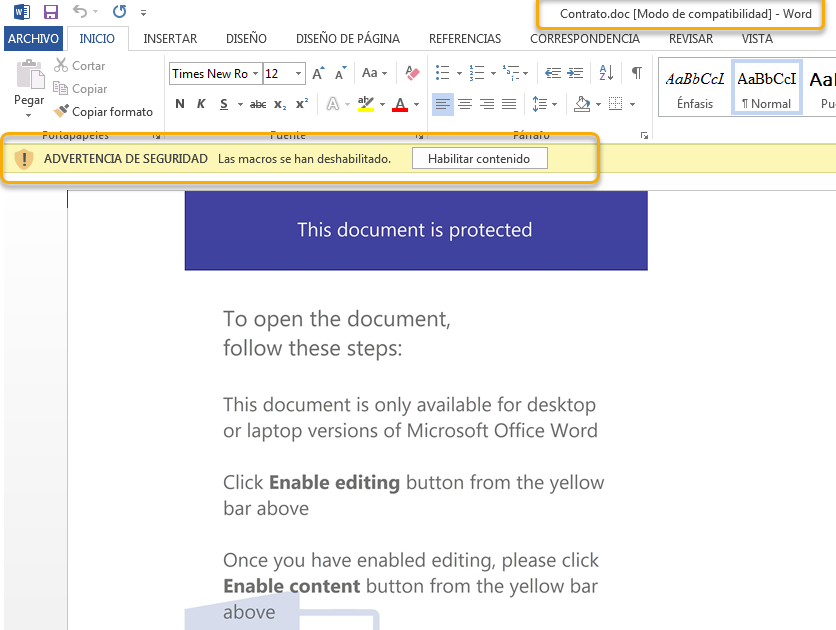Open the highlight color dropdown arrow
Image resolution: width=836 pixels, height=630 pixels.
[x=382, y=104]
